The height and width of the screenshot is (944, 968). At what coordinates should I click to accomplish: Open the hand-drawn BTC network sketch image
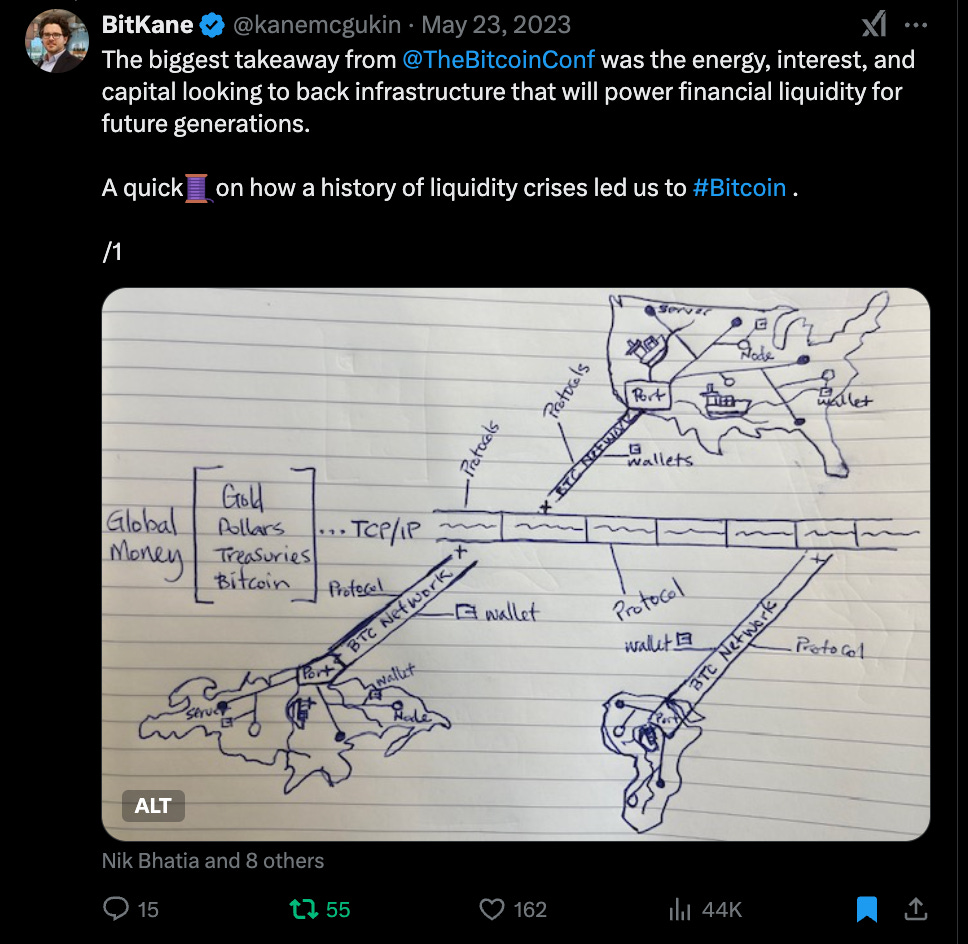click(x=515, y=564)
